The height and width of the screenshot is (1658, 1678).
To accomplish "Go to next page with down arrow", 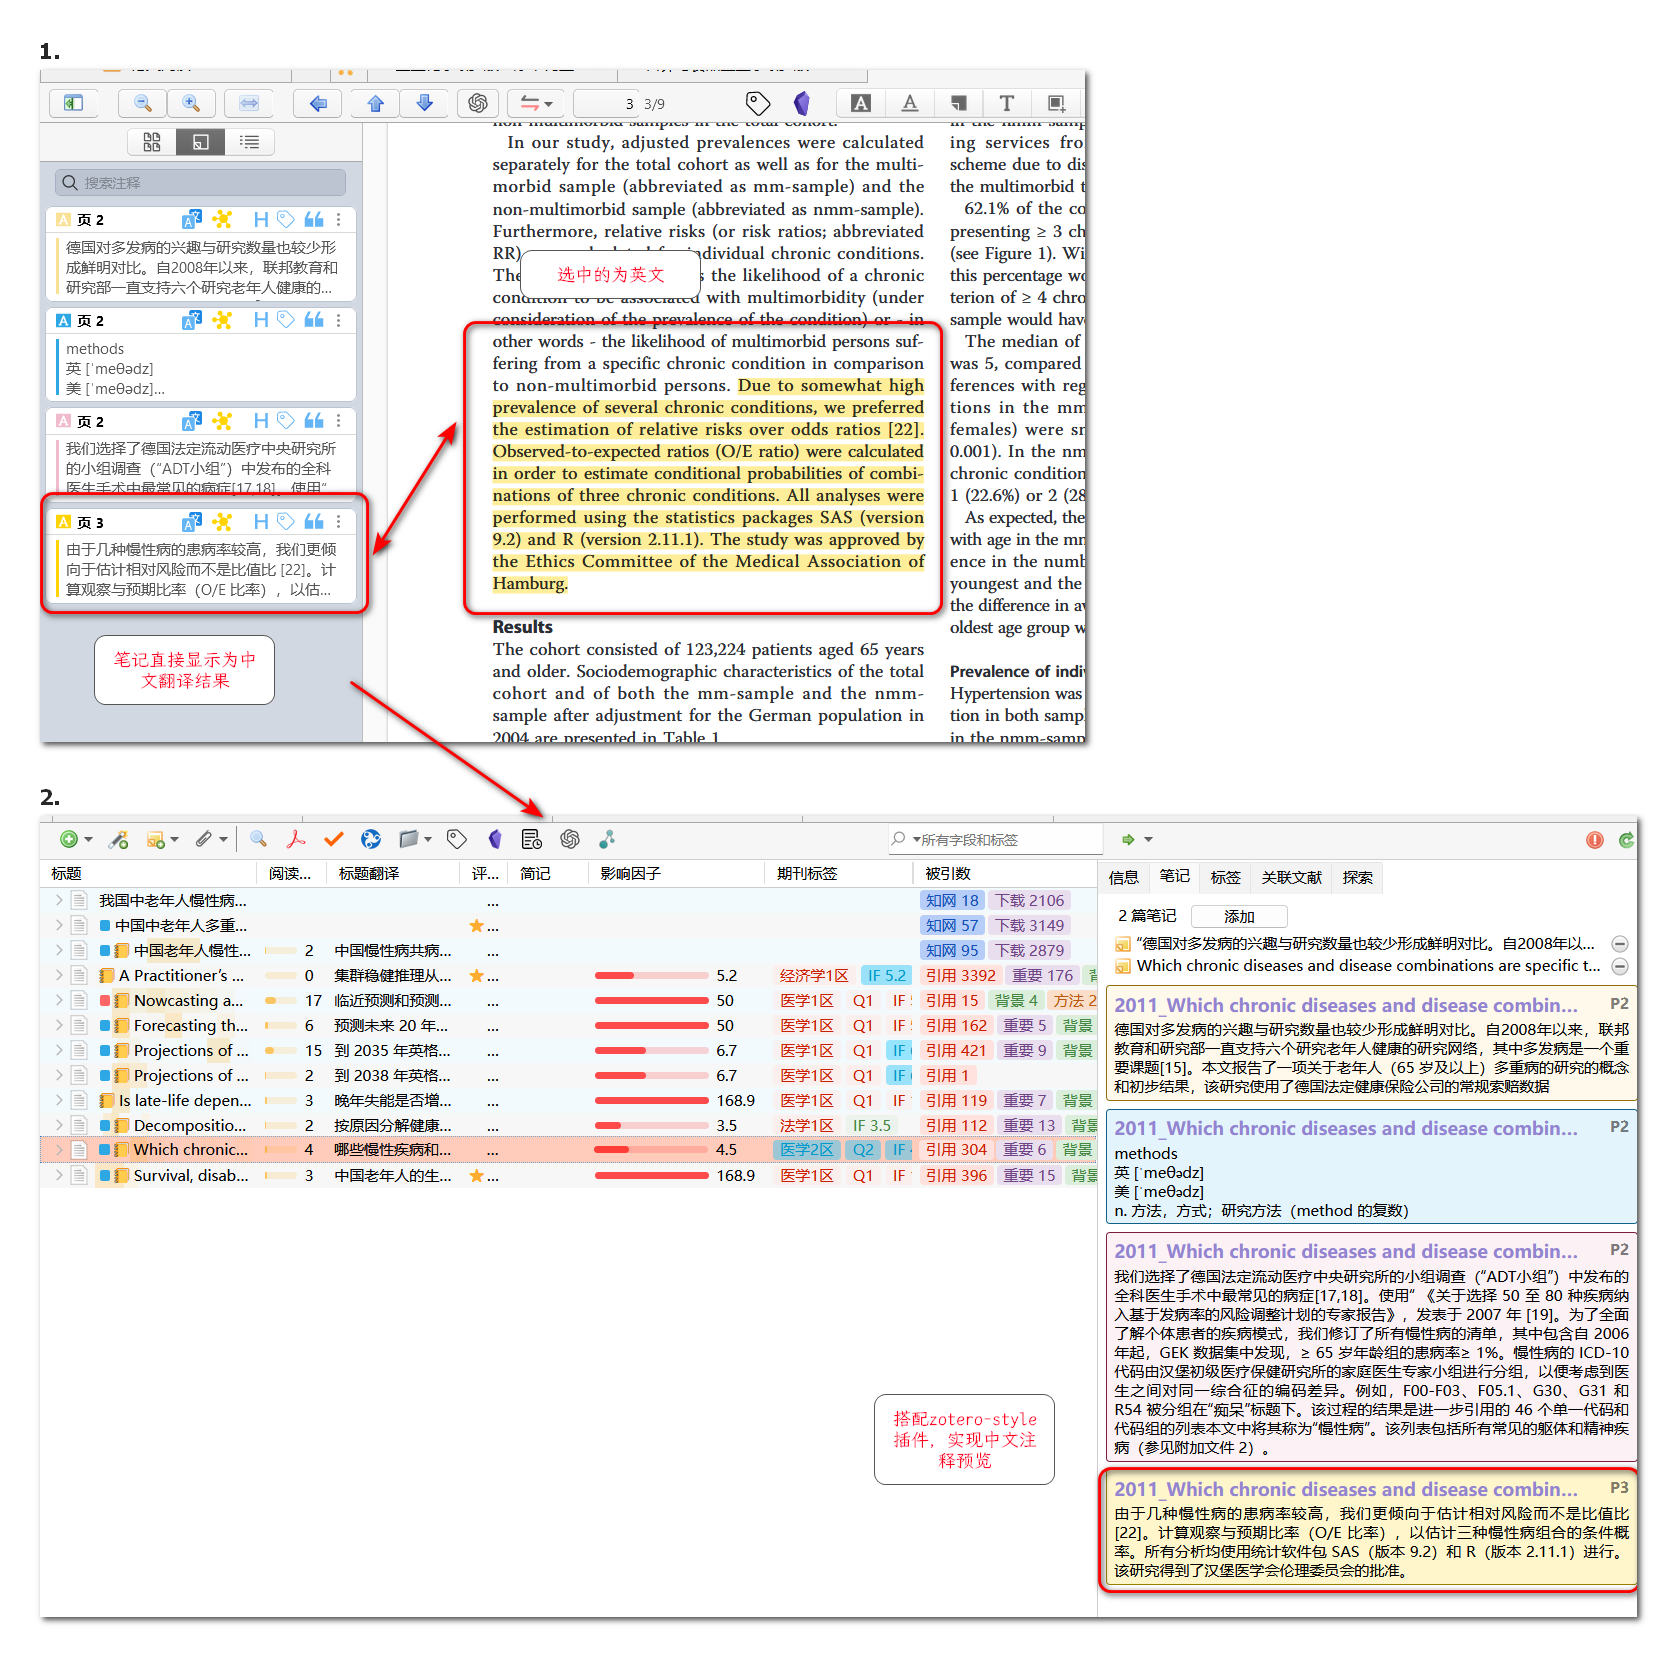I will pos(425,103).
